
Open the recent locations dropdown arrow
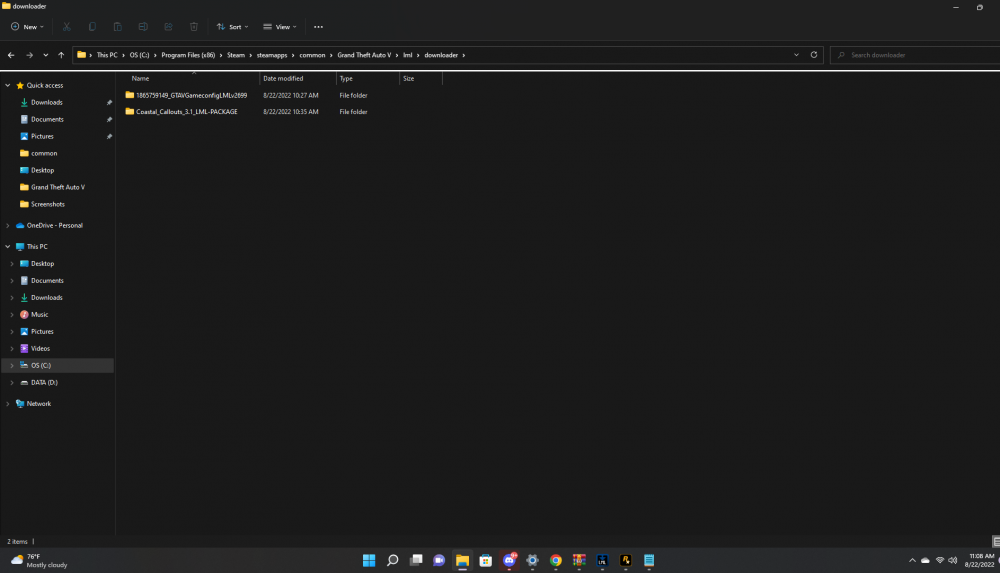[x=45, y=55]
